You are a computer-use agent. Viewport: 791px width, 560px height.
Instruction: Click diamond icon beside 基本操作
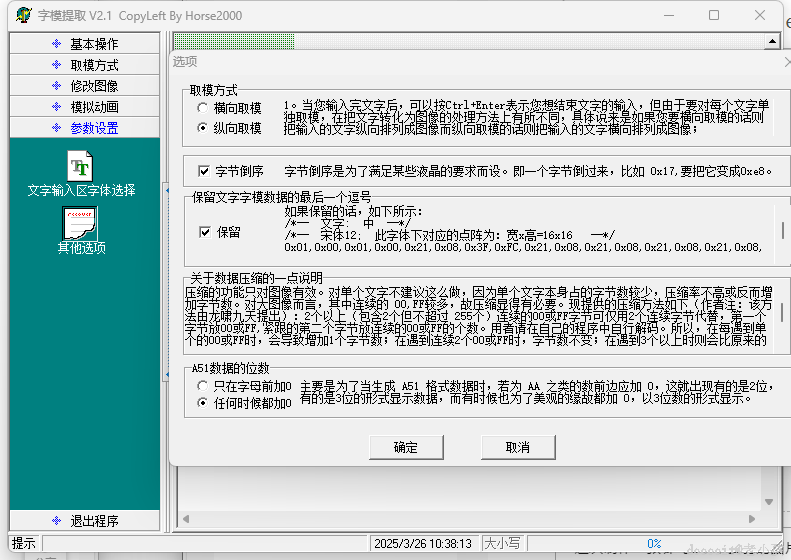(x=56, y=44)
